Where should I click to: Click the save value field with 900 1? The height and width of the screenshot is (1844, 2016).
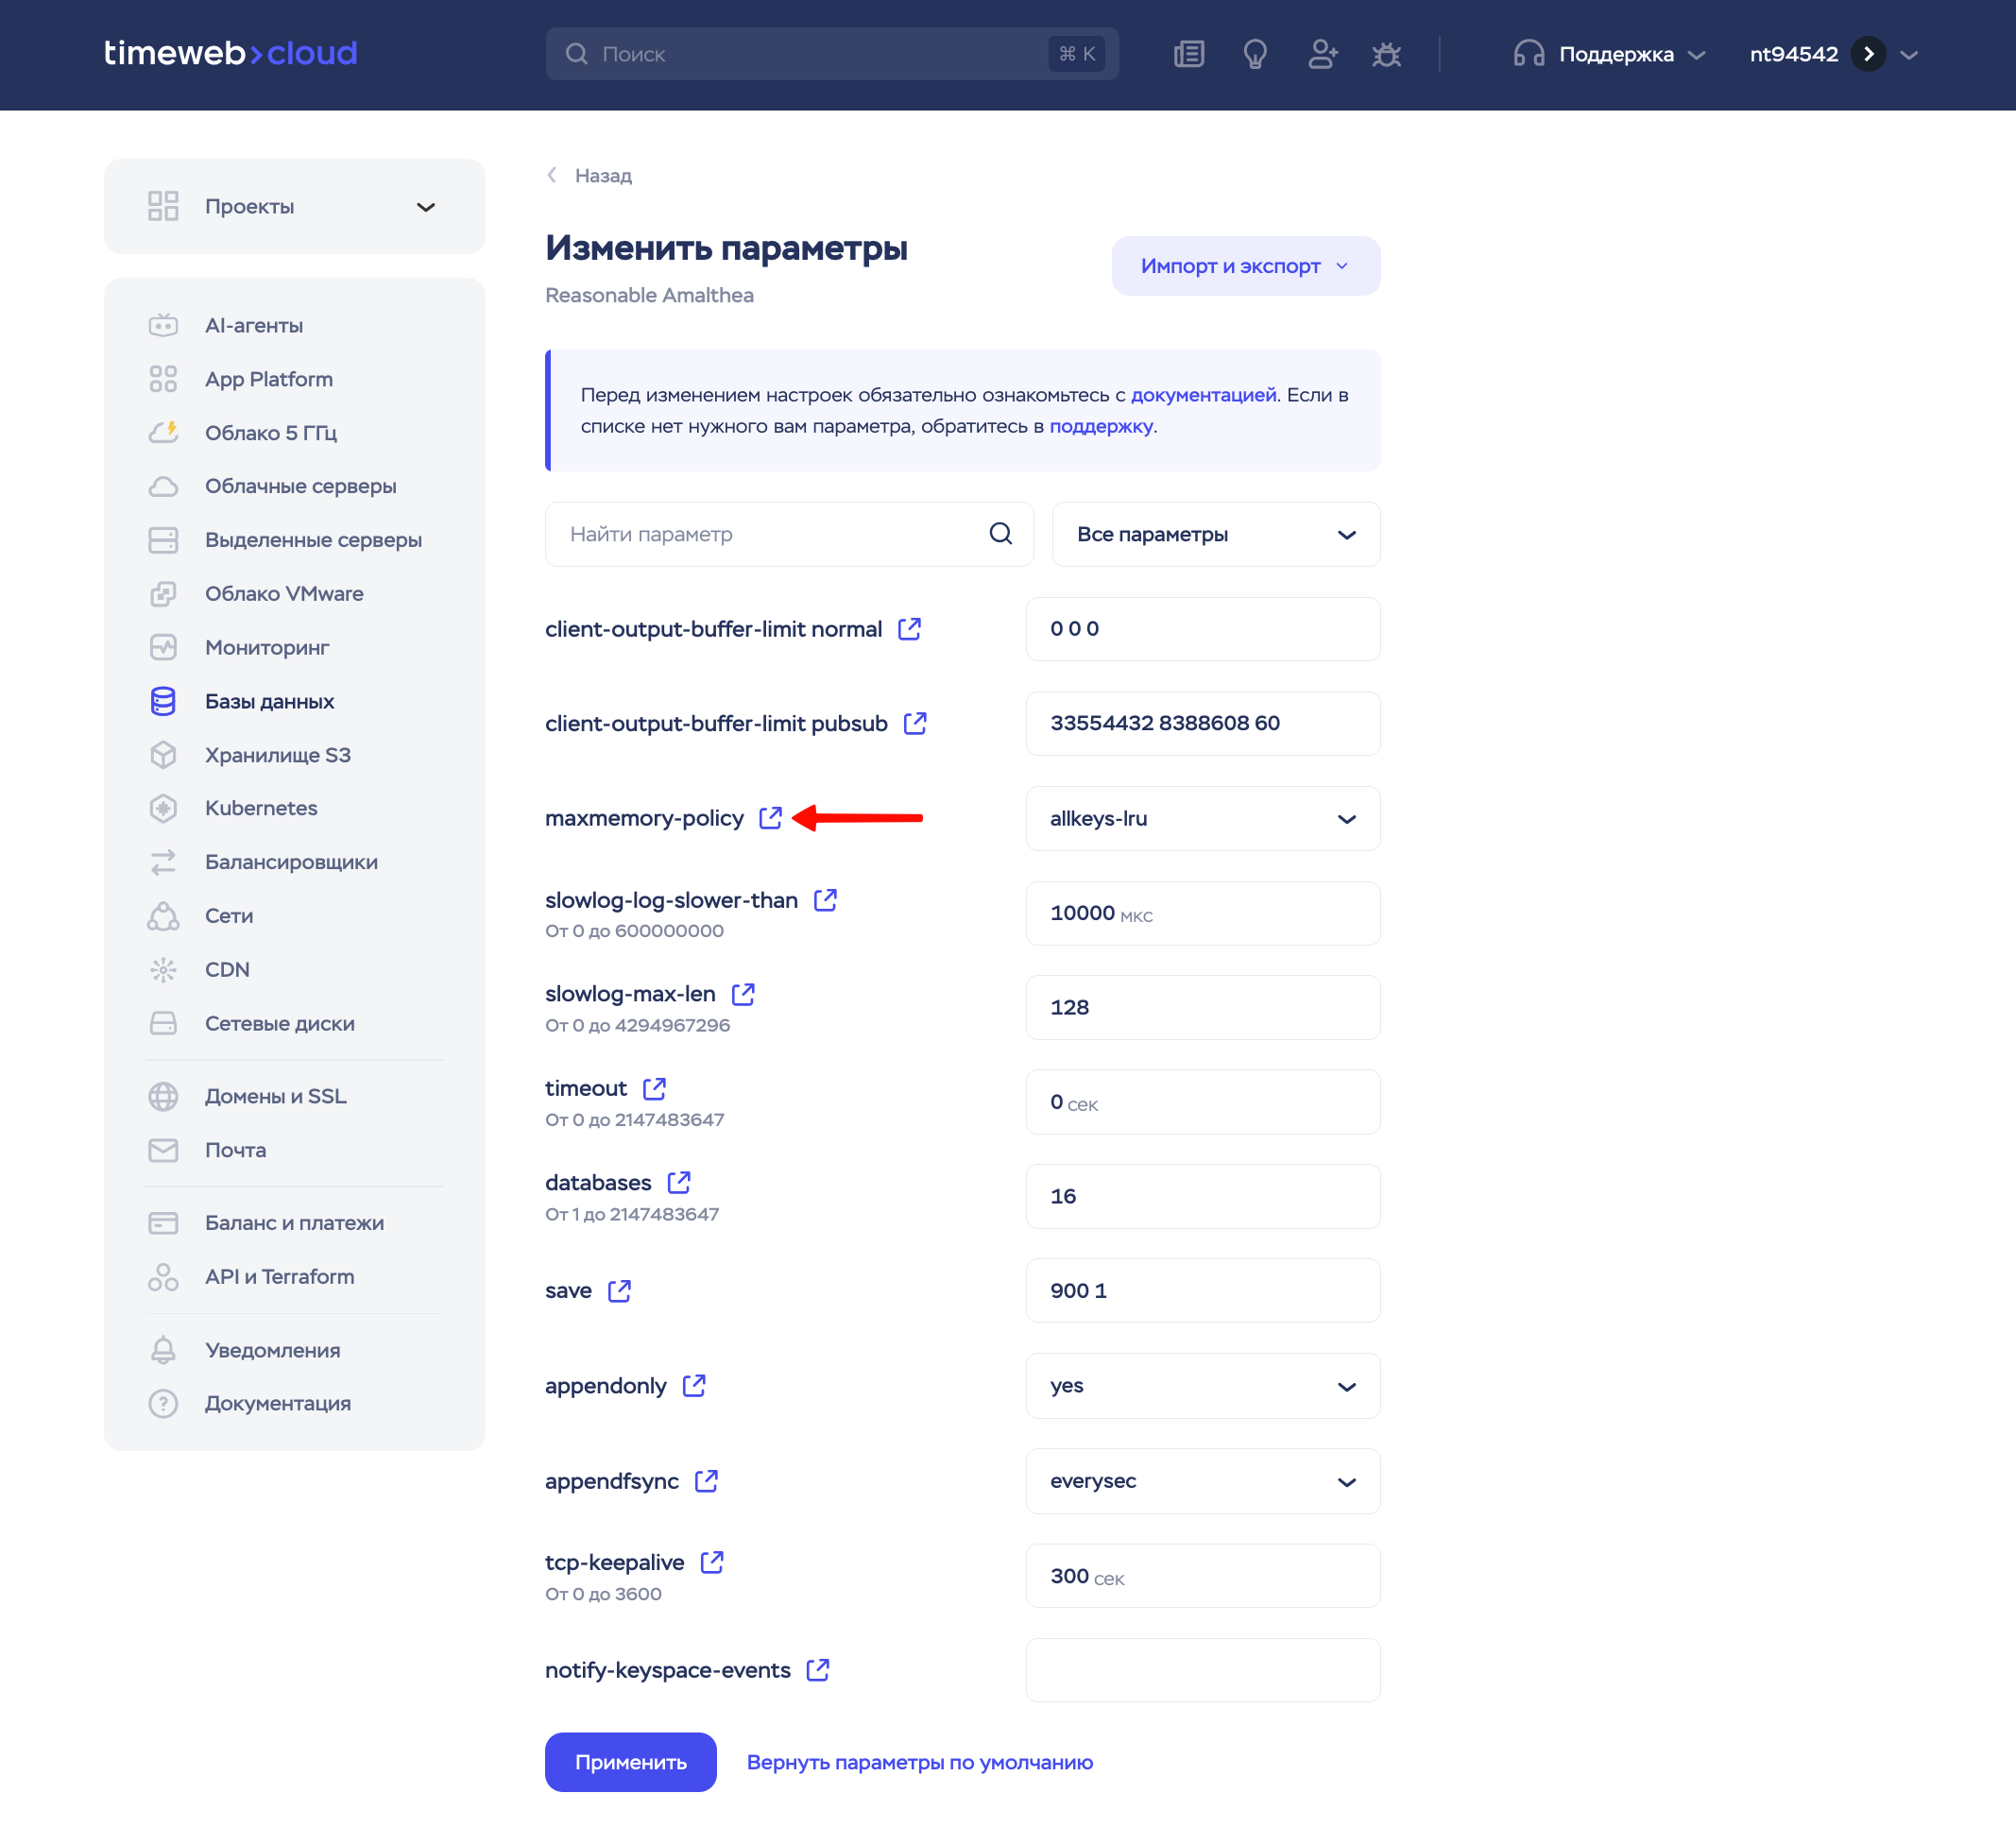point(1203,1291)
